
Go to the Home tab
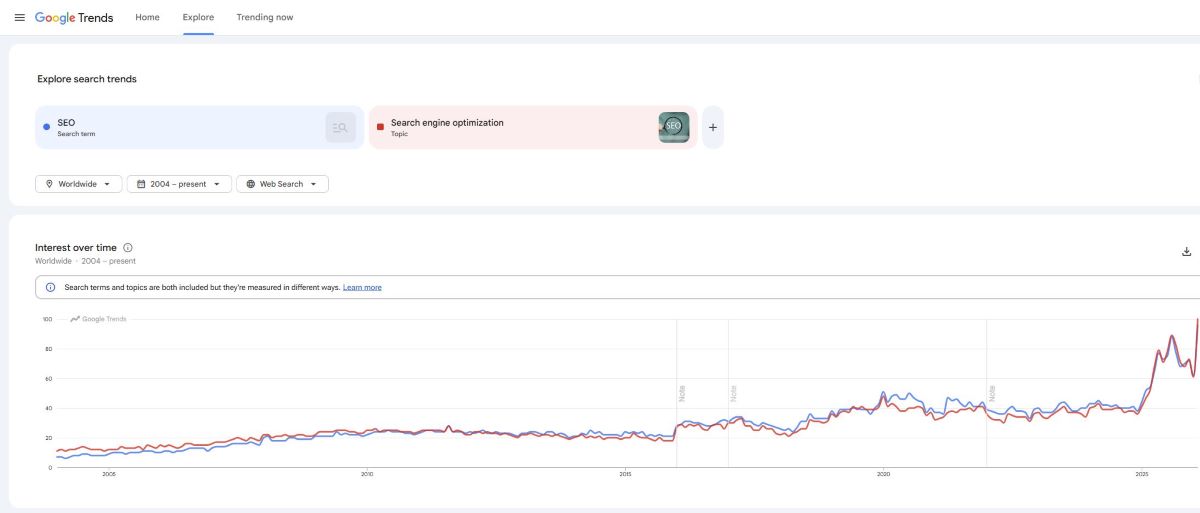[x=147, y=17]
